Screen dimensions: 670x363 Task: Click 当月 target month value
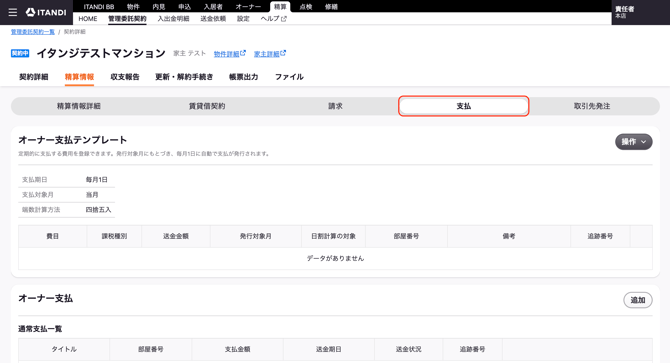92,195
